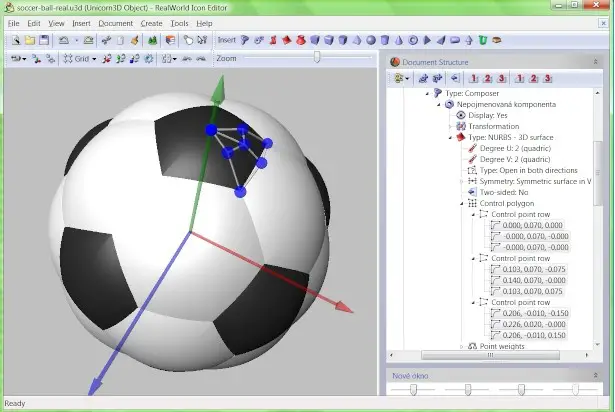Click the Save floppy disk icon
Image resolution: width=615 pixels, height=412 pixels.
[44, 40]
